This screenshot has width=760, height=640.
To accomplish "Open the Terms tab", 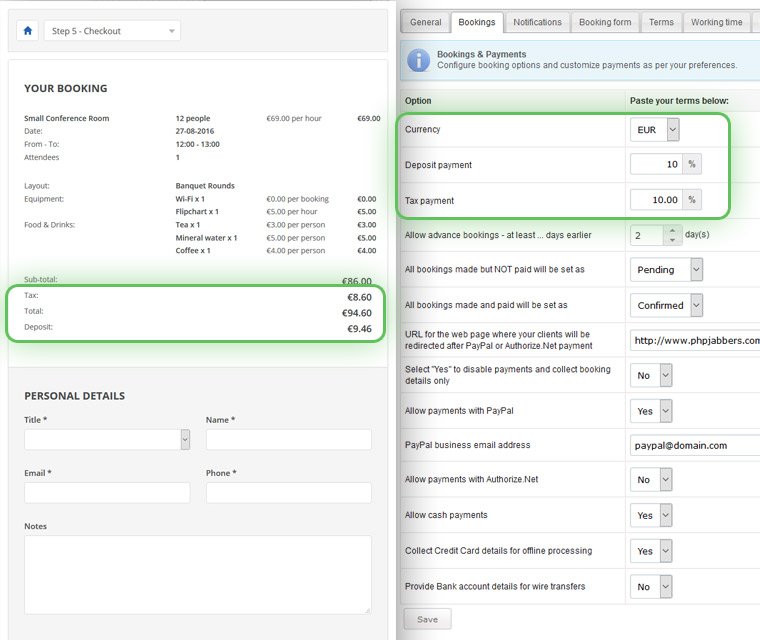I will [661, 22].
